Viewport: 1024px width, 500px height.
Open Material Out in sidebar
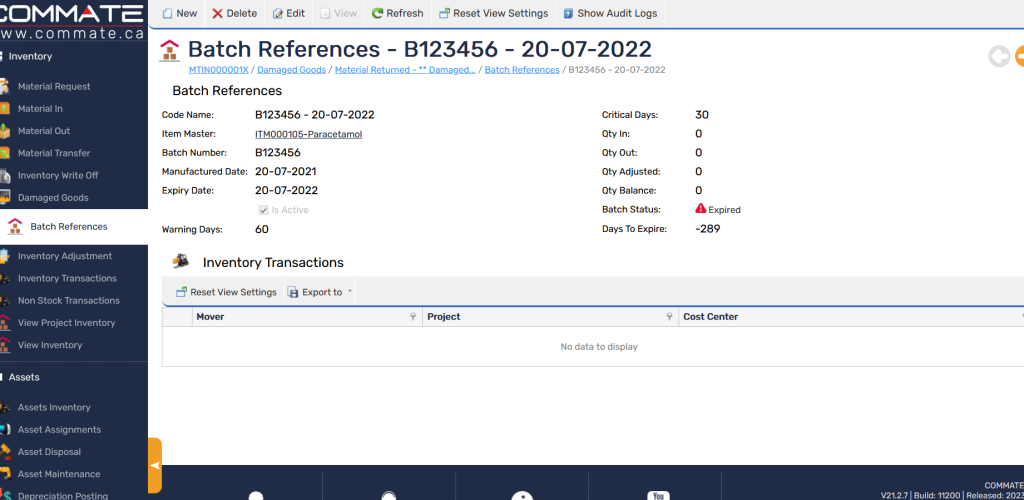pyautogui.click(x=44, y=131)
